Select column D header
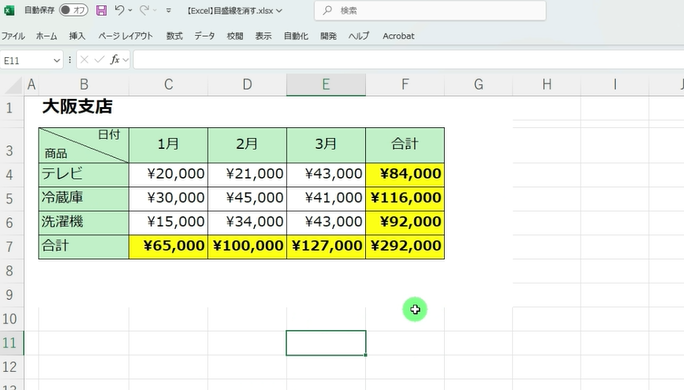This screenshot has width=684, height=390. click(x=247, y=84)
